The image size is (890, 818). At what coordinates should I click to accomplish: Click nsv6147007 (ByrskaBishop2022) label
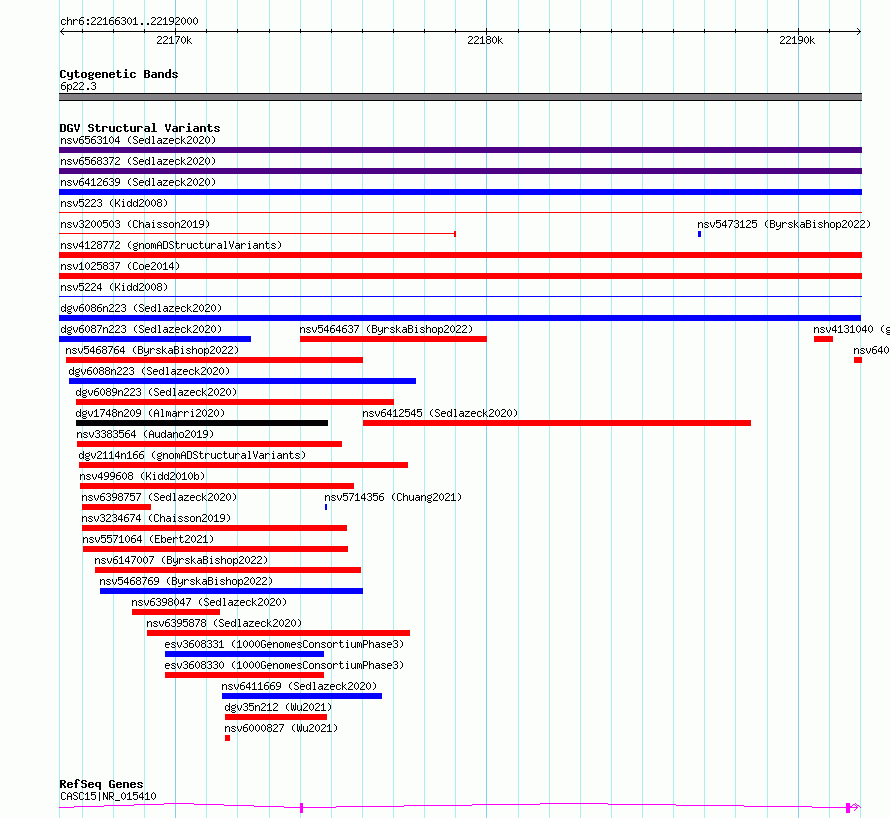click(181, 560)
